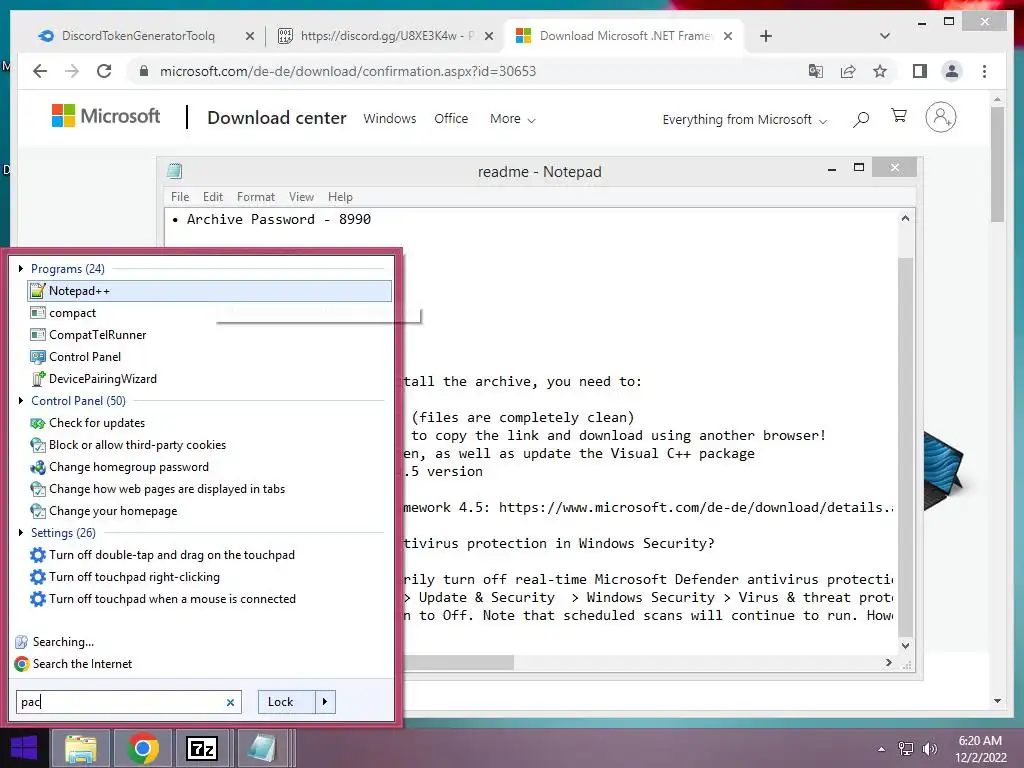
Task: Click the Microsoft sign-in account icon
Action: point(940,118)
